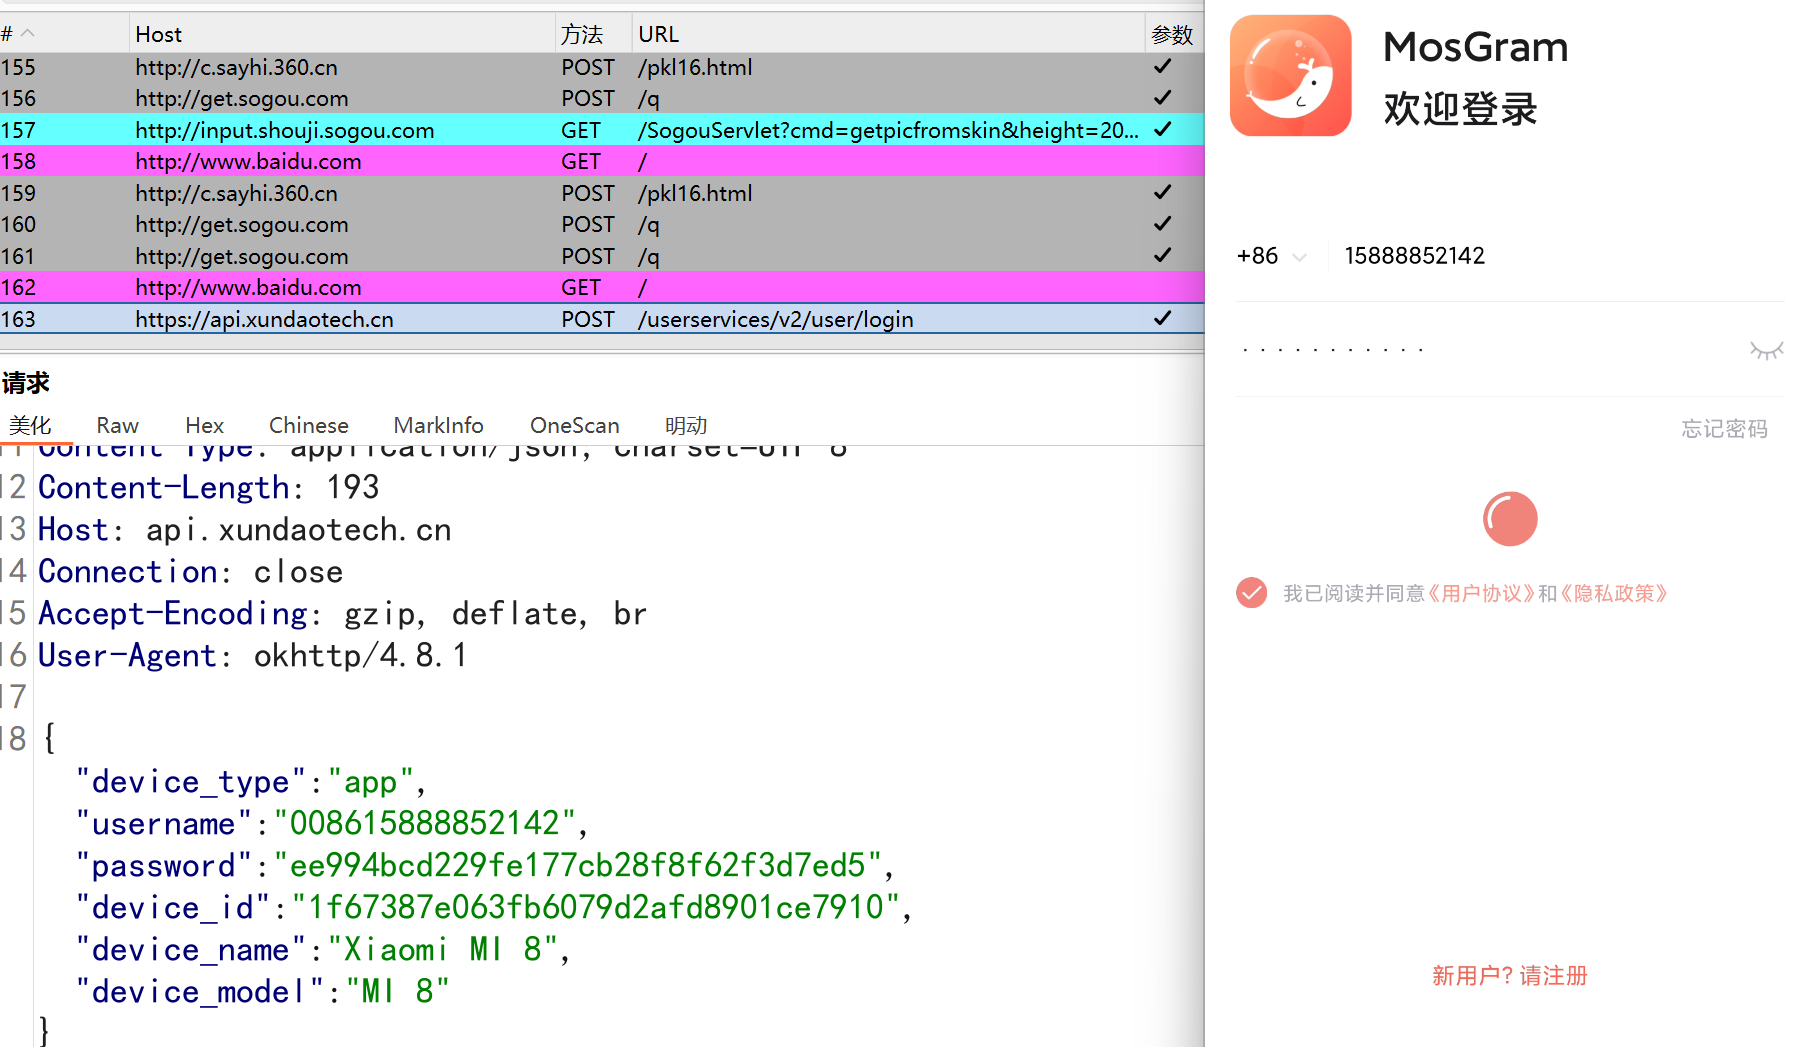The width and height of the screenshot is (1805, 1047).
Task: Open the Hex request tab
Action: pos(204,425)
